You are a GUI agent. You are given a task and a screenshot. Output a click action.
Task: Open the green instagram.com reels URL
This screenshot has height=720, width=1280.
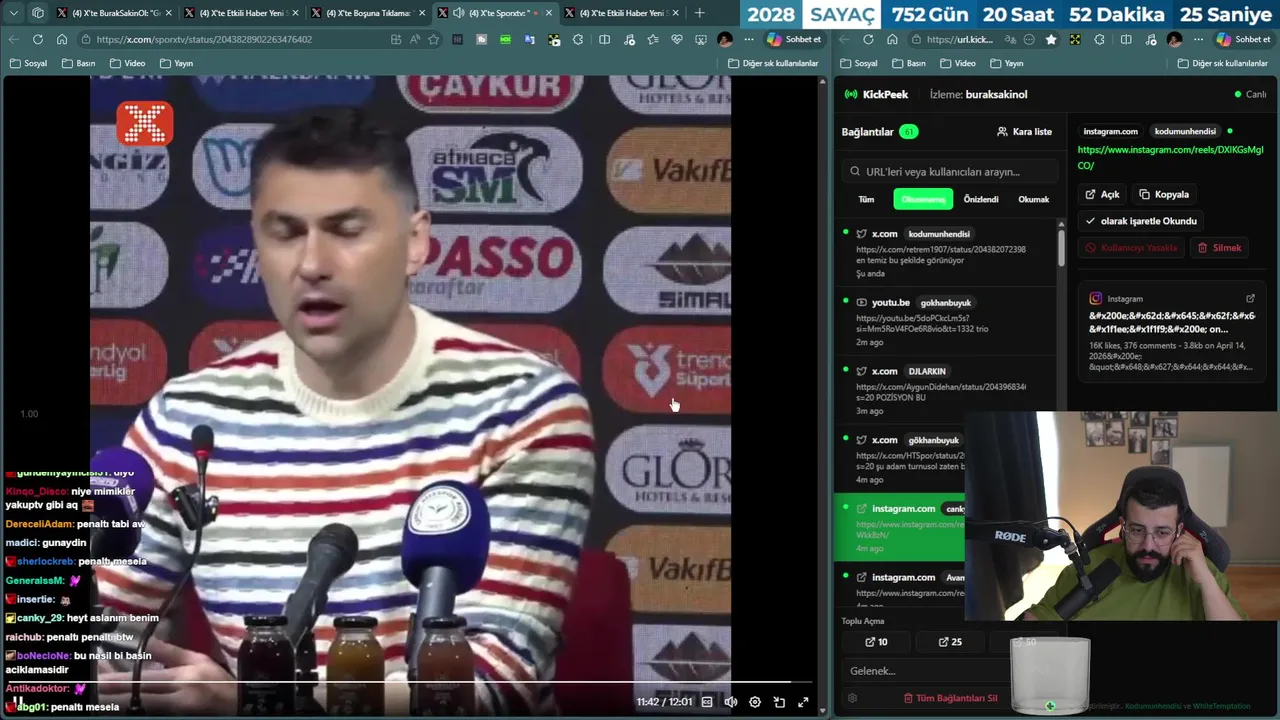1170,157
